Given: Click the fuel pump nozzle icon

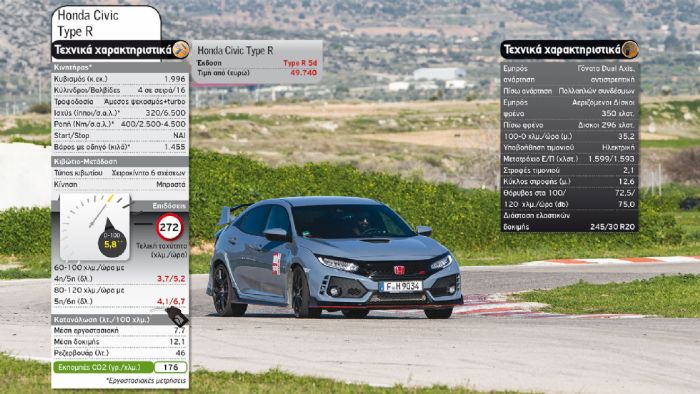Looking at the screenshot, I should click(x=178, y=316).
